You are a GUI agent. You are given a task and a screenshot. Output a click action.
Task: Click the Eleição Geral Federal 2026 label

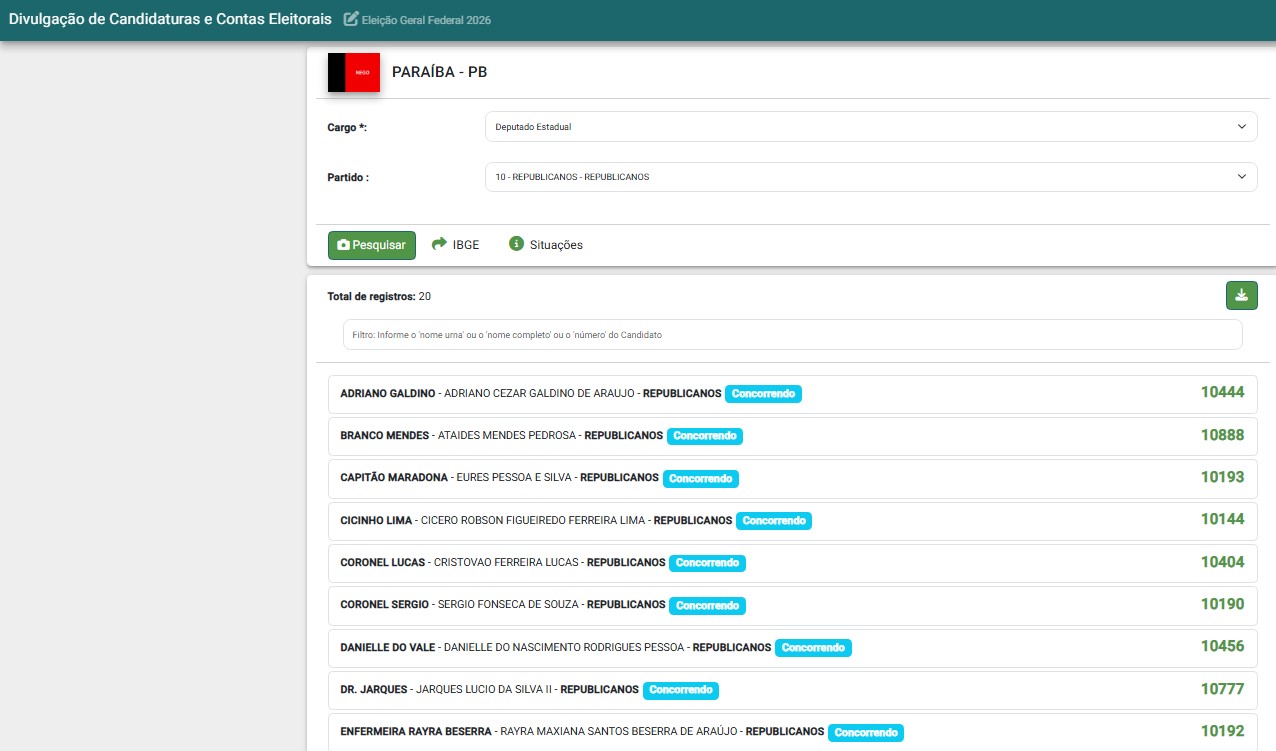click(x=426, y=20)
